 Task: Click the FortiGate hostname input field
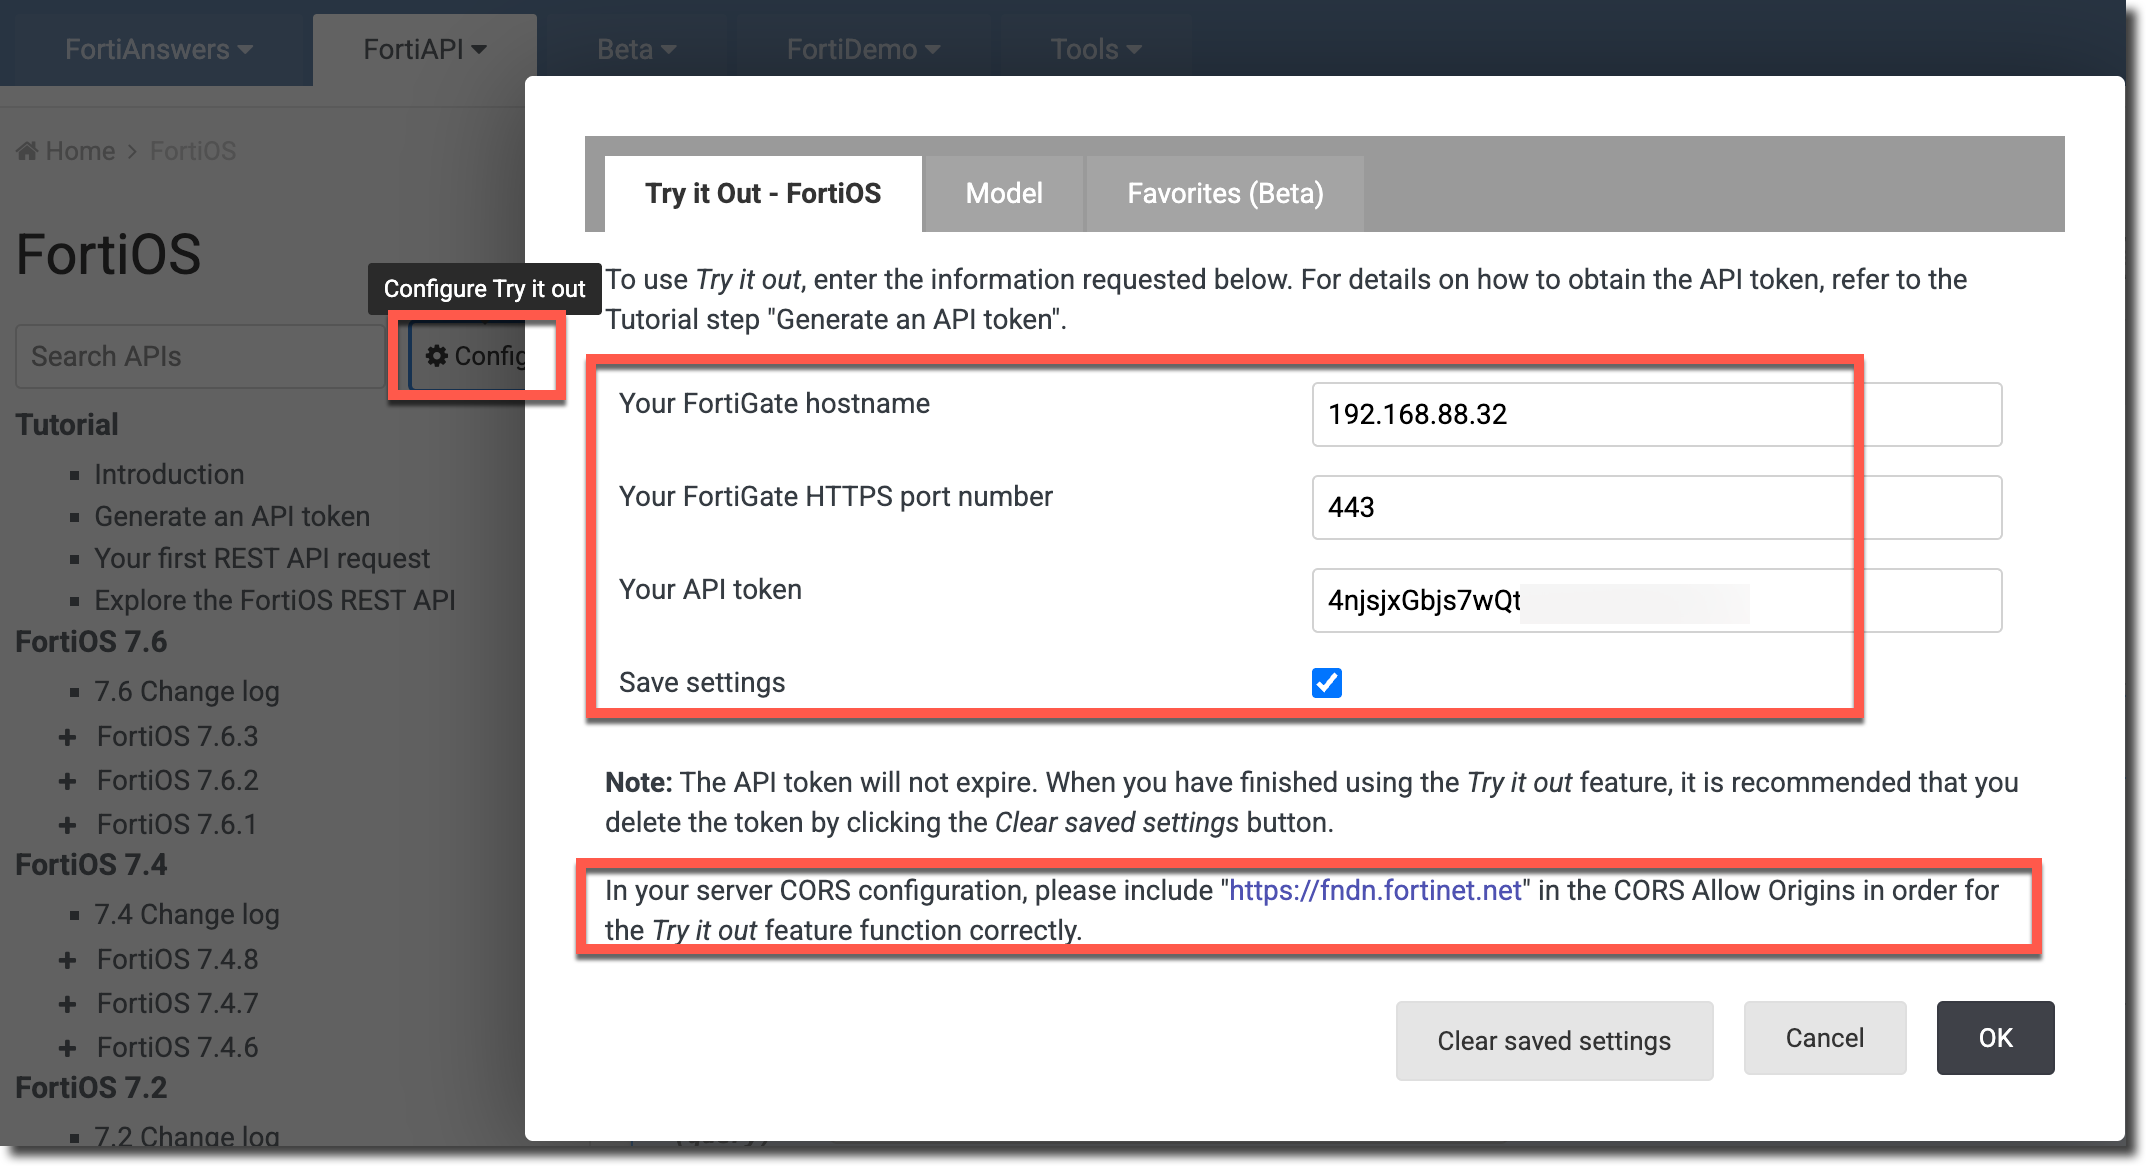[1655, 414]
